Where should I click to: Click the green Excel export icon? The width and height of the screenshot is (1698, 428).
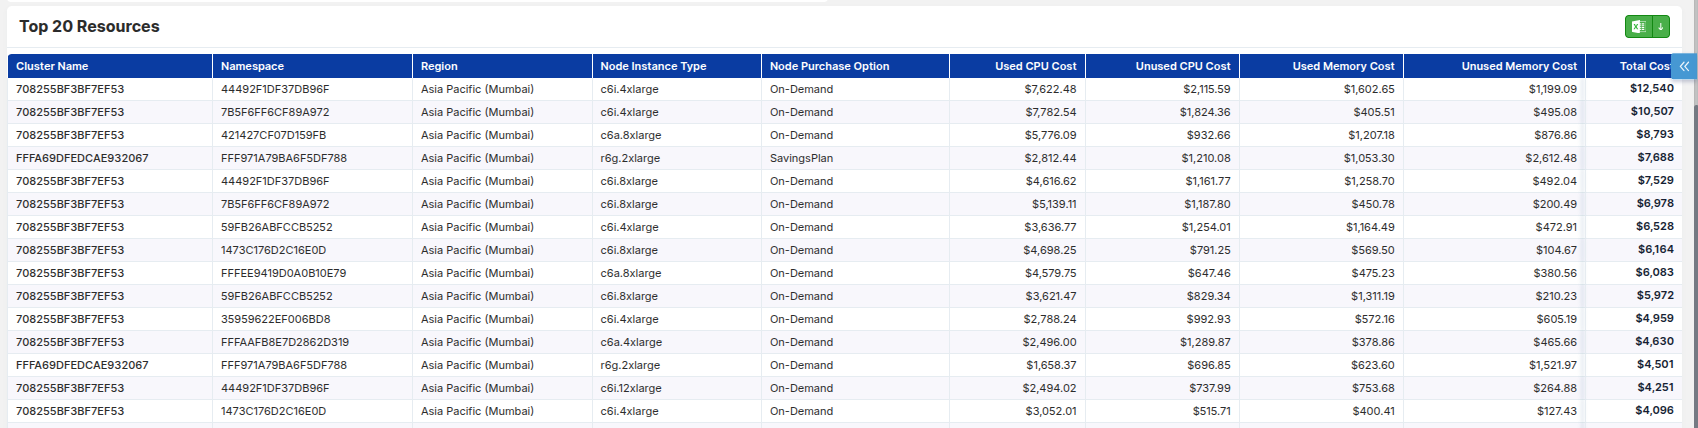tap(1638, 27)
